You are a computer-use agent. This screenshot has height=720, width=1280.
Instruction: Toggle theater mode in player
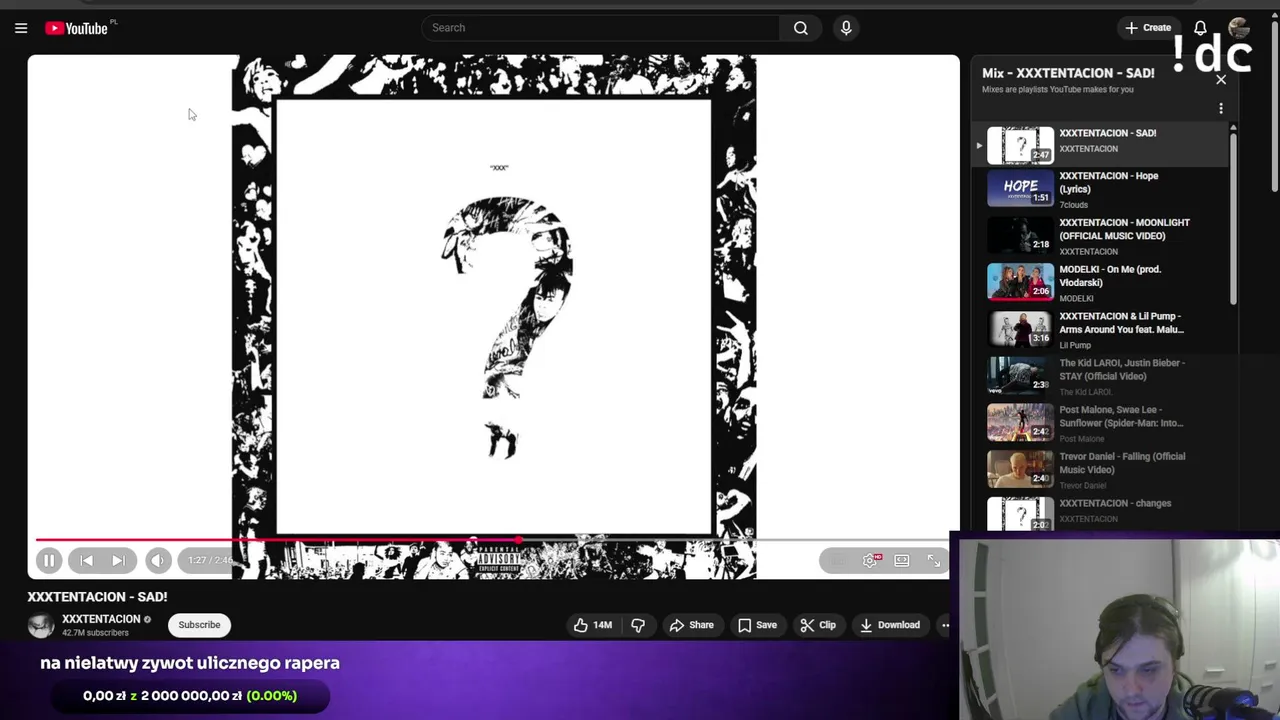(902, 561)
